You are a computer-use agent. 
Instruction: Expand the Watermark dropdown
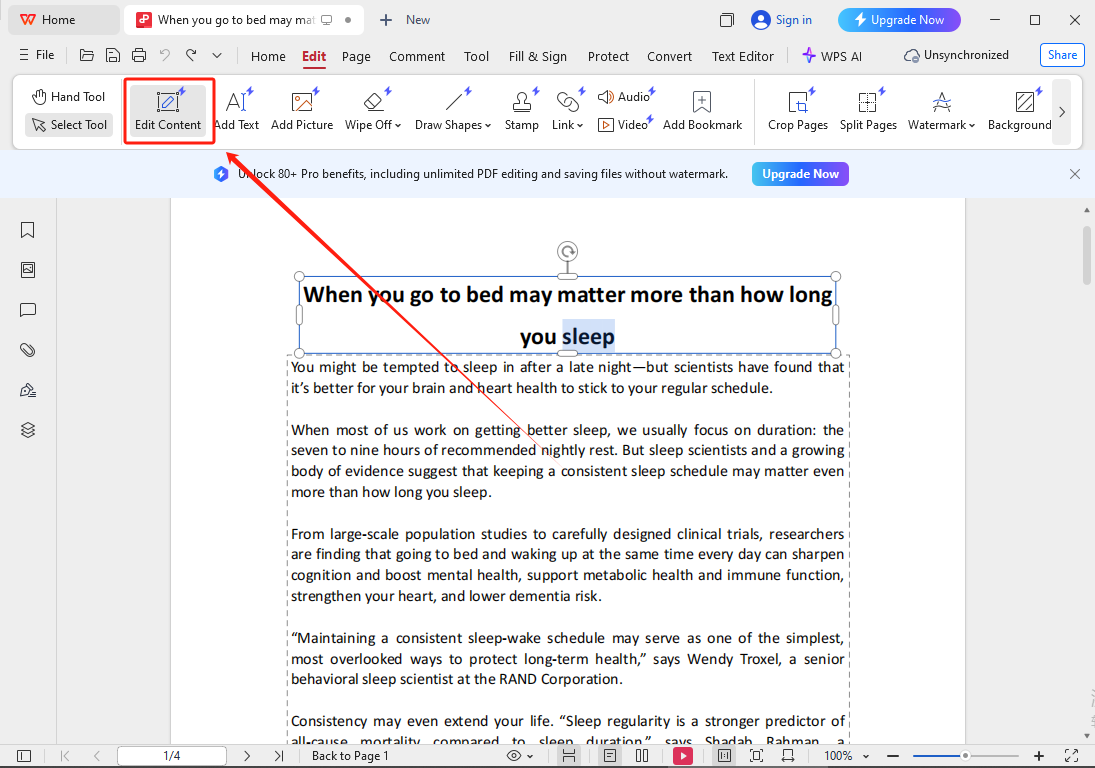pyautogui.click(x=941, y=125)
